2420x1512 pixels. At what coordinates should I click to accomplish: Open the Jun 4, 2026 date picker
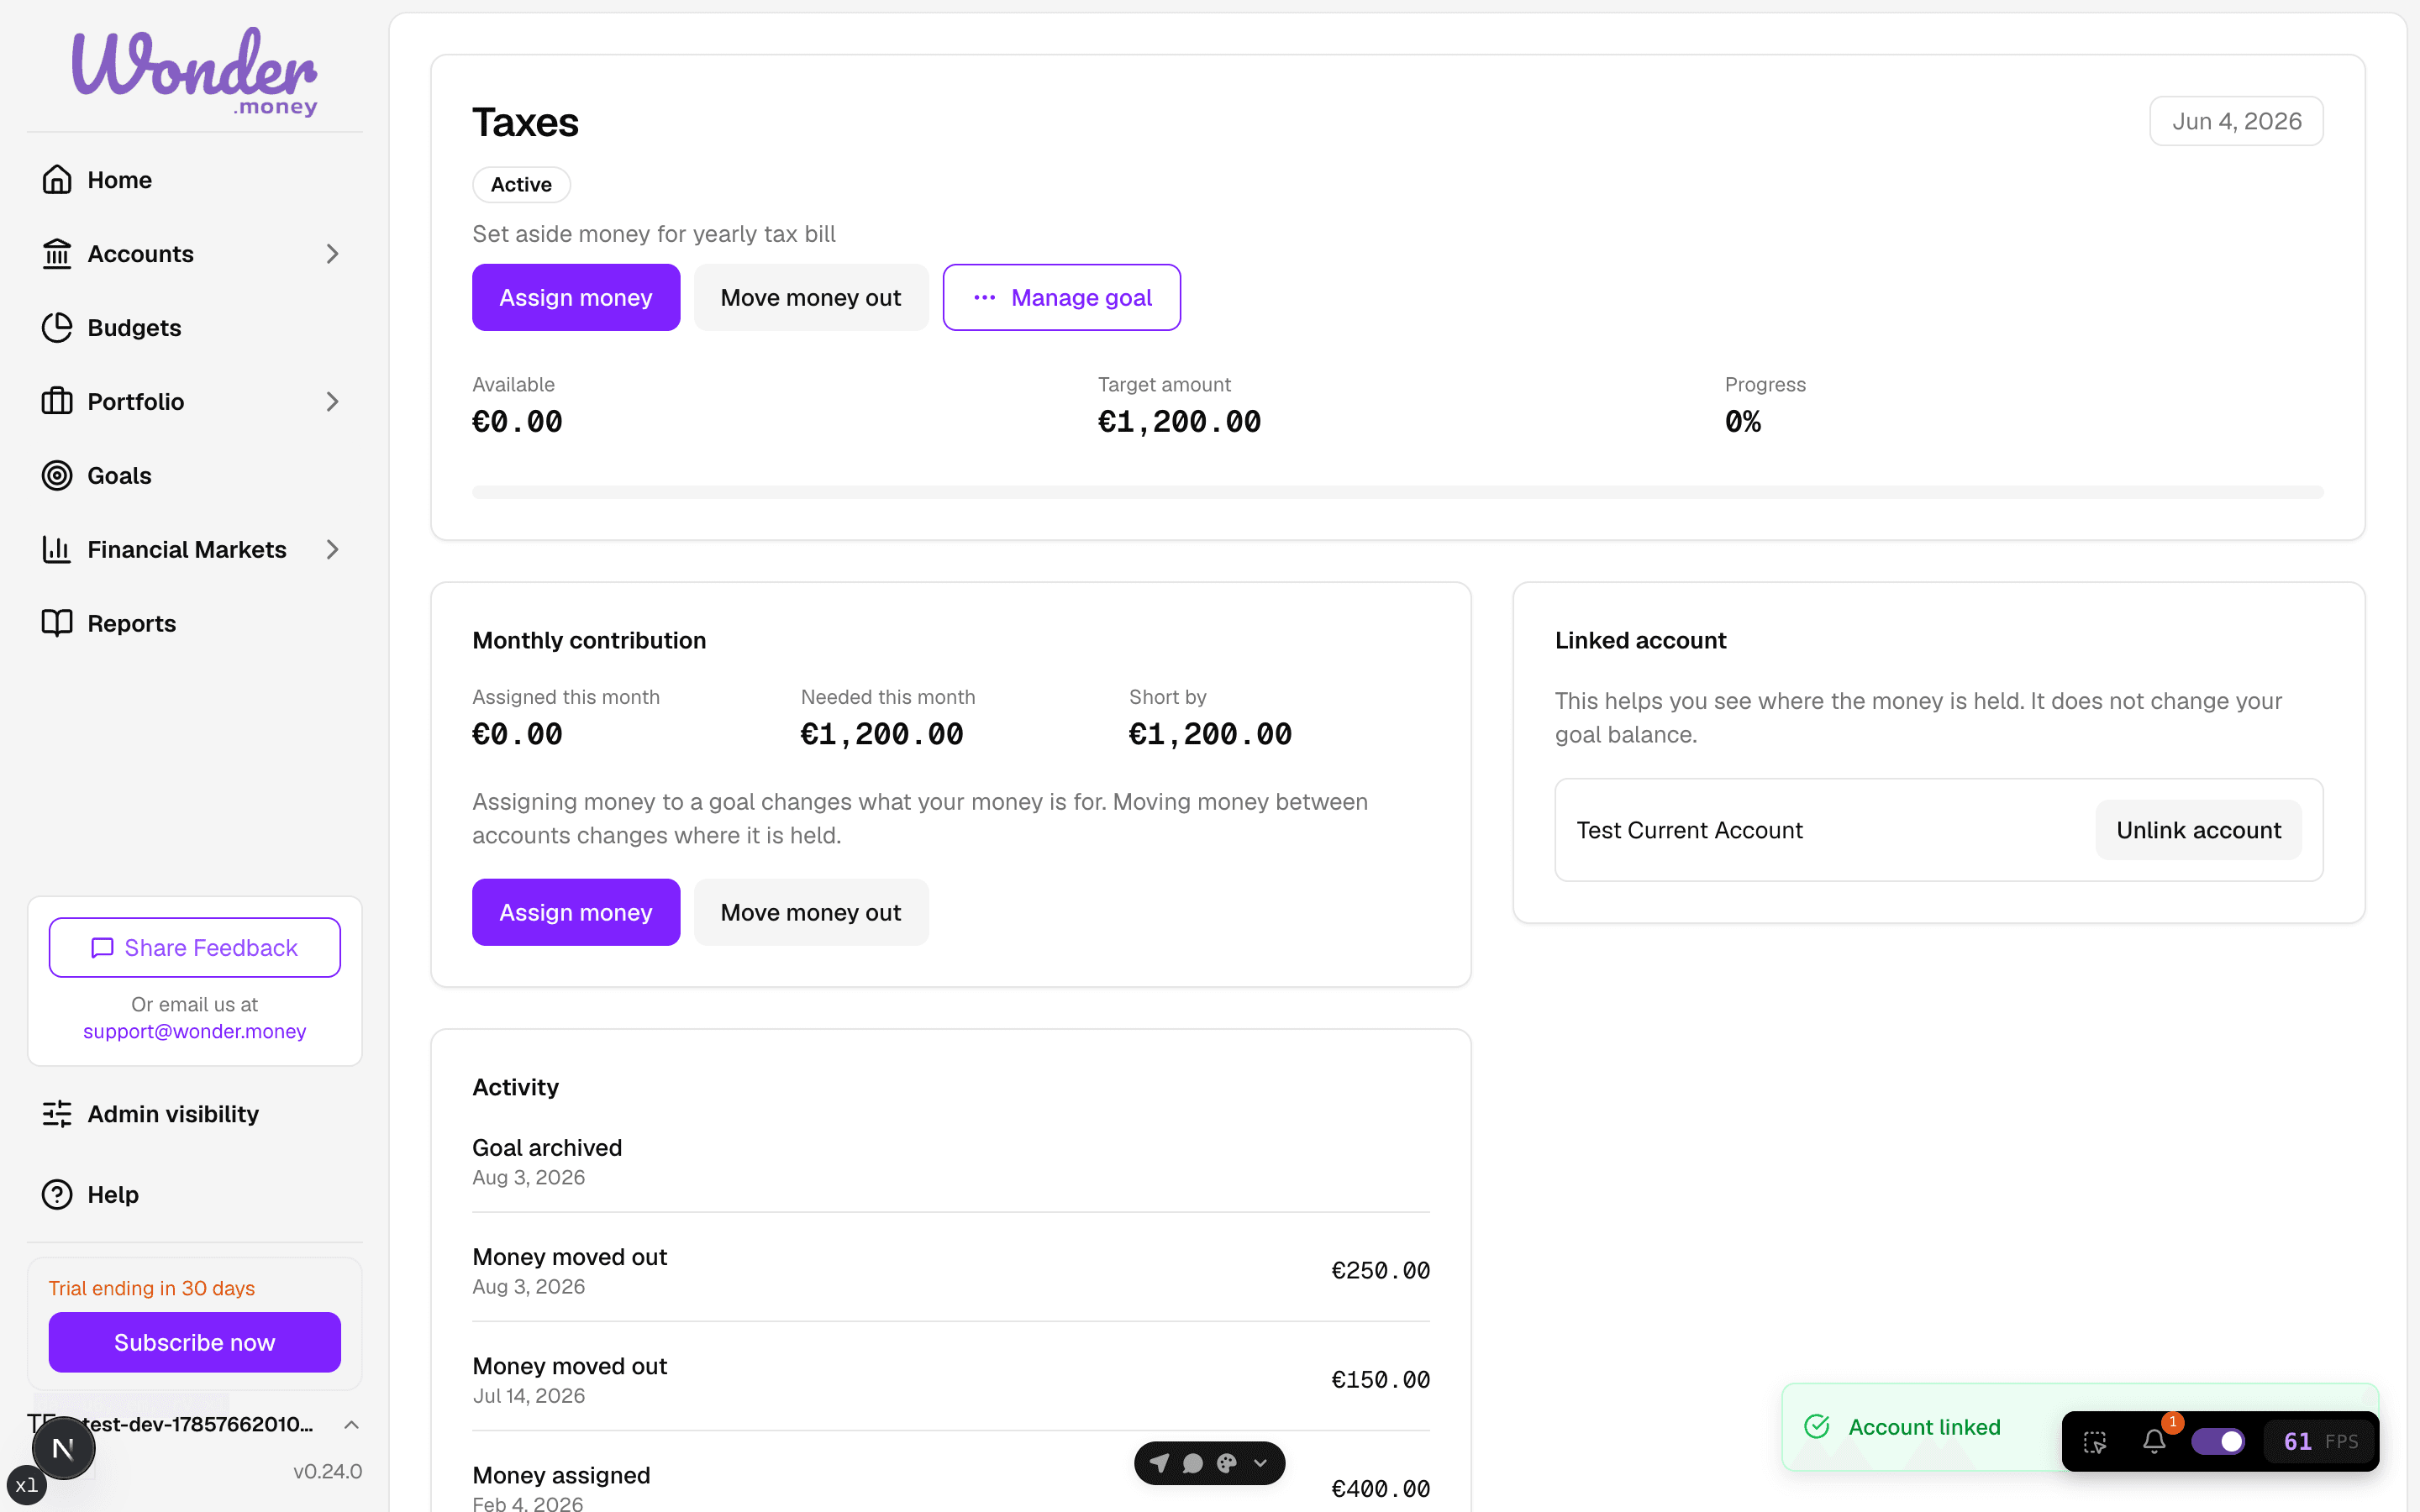point(2237,121)
